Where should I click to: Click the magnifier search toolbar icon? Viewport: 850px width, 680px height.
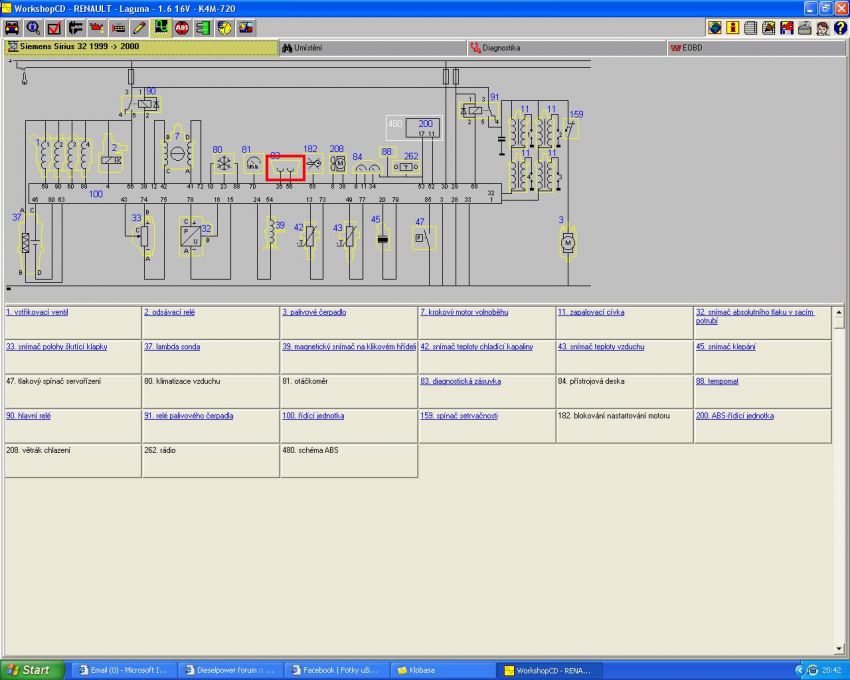(x=33, y=27)
